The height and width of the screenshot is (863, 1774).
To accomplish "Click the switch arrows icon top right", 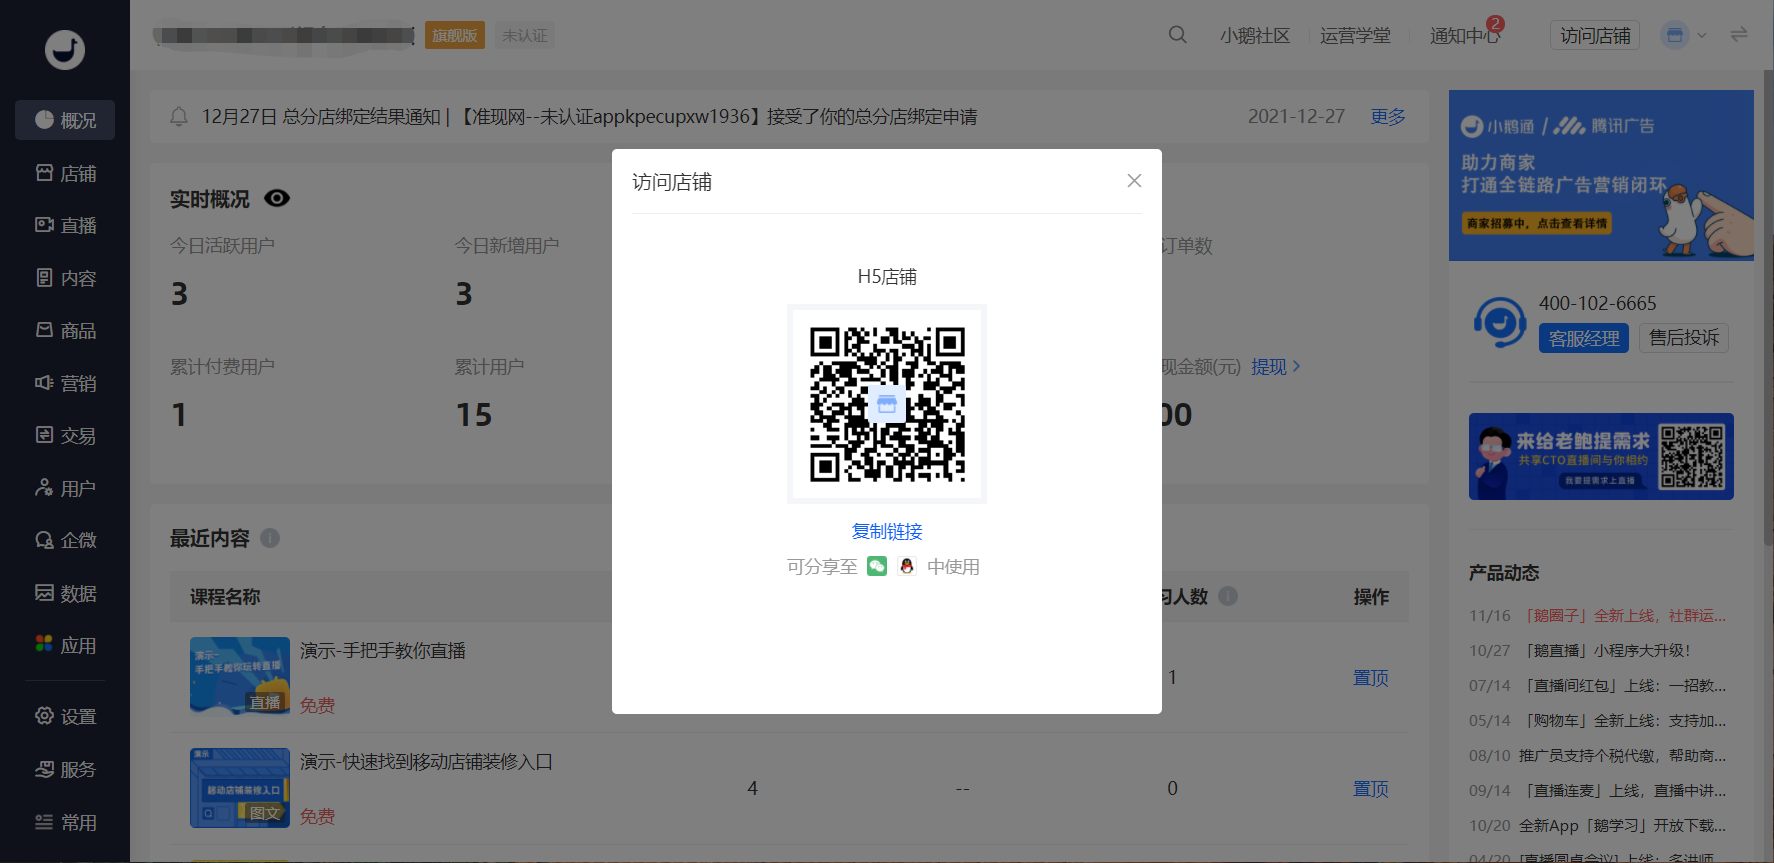I will [x=1739, y=35].
